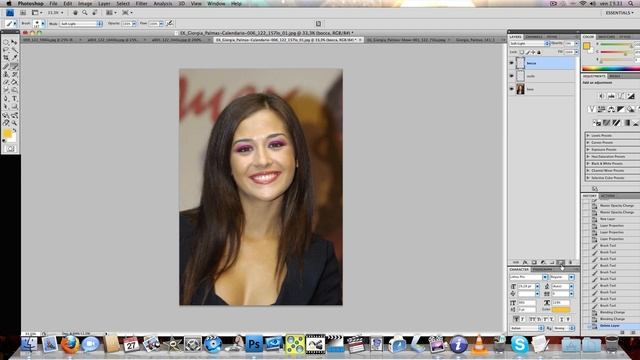Toggle lock image pixels brush icon
Viewport: 640px width, 360px height.
point(528,52)
